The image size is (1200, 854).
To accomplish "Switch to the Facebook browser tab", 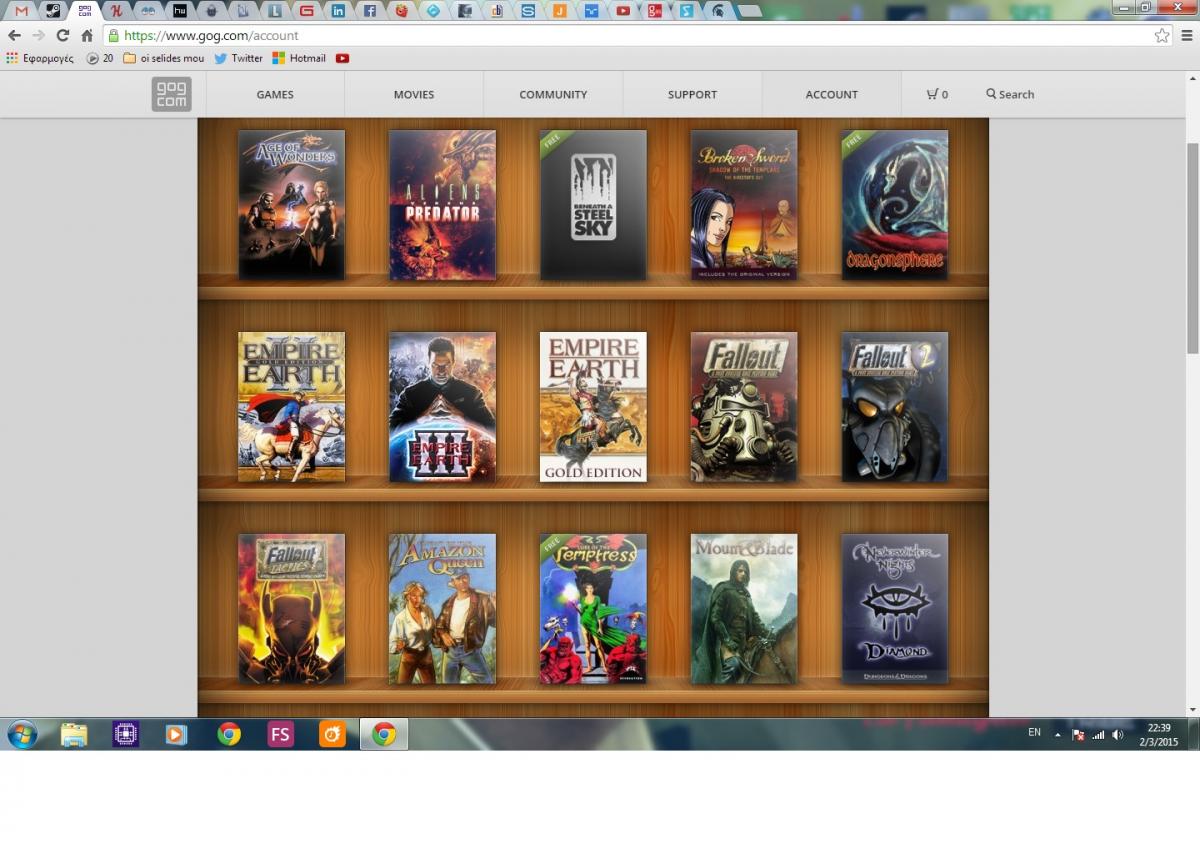I will [370, 11].
